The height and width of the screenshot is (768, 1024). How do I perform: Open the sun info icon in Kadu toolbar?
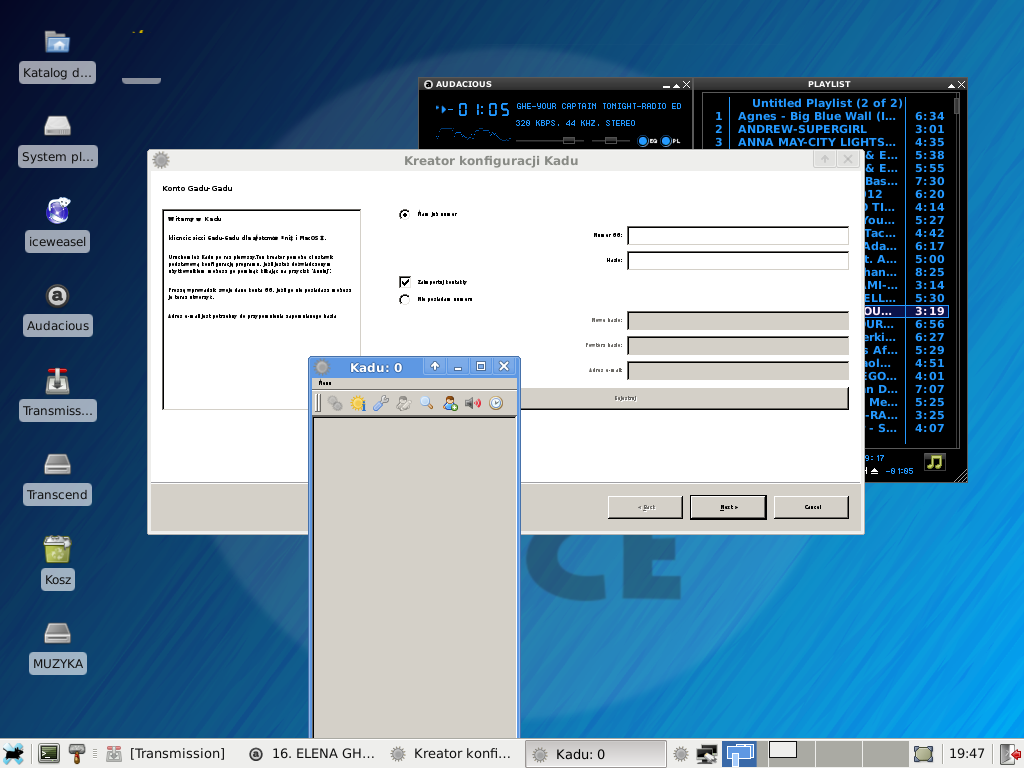[x=358, y=404]
